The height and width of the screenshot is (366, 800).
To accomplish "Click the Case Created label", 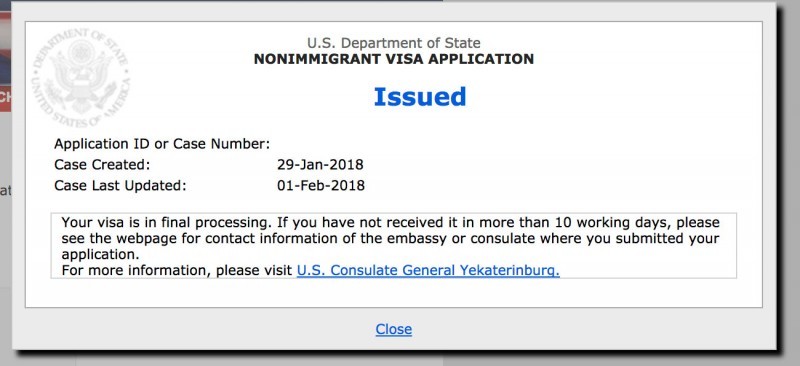I will 102,165.
